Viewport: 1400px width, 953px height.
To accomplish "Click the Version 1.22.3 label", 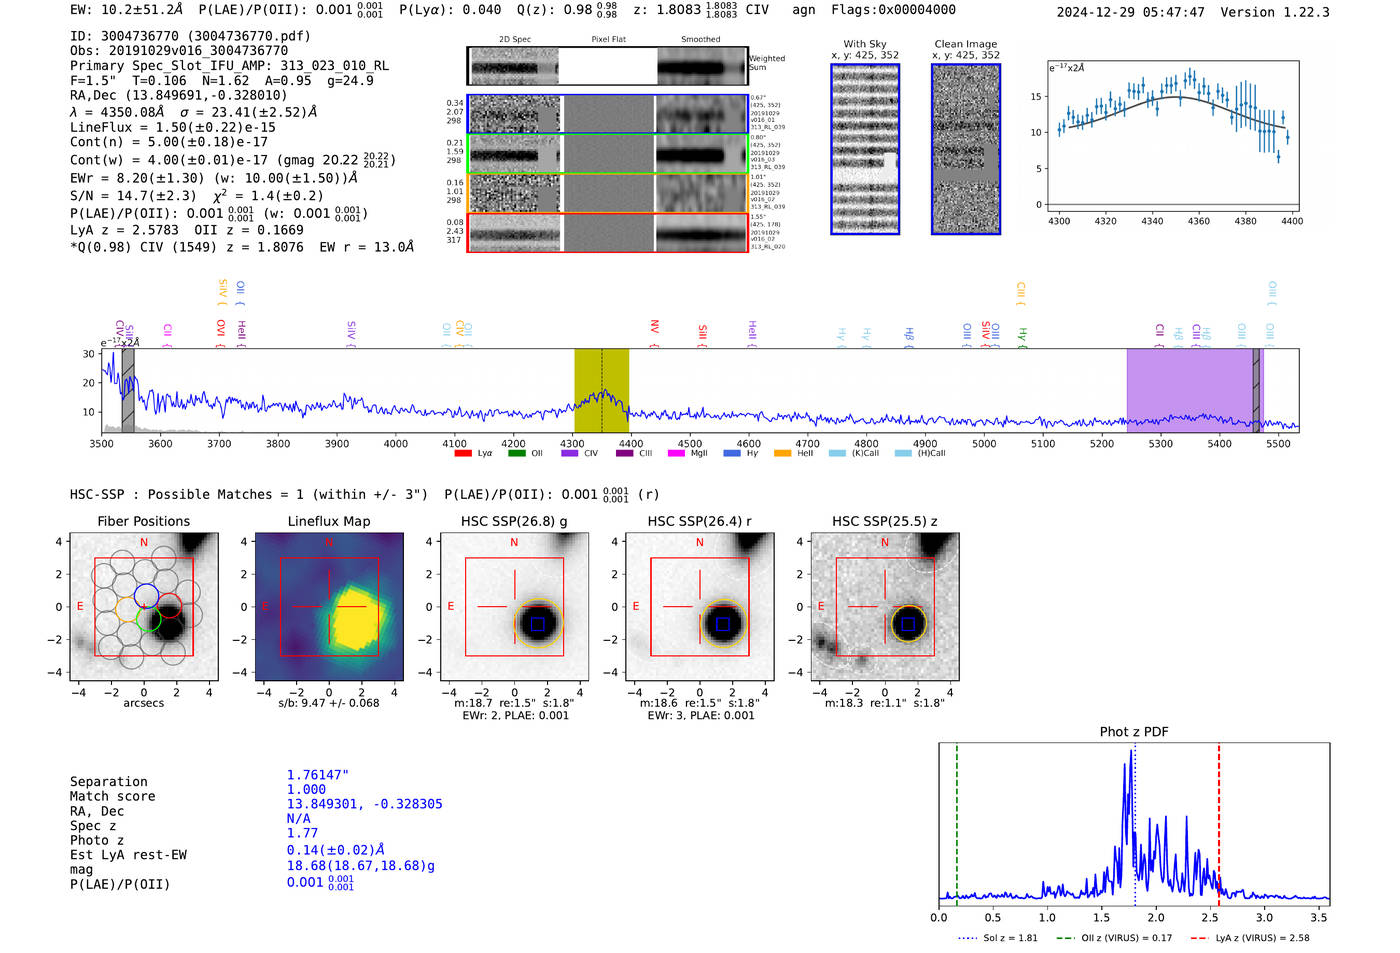I will [1275, 12].
